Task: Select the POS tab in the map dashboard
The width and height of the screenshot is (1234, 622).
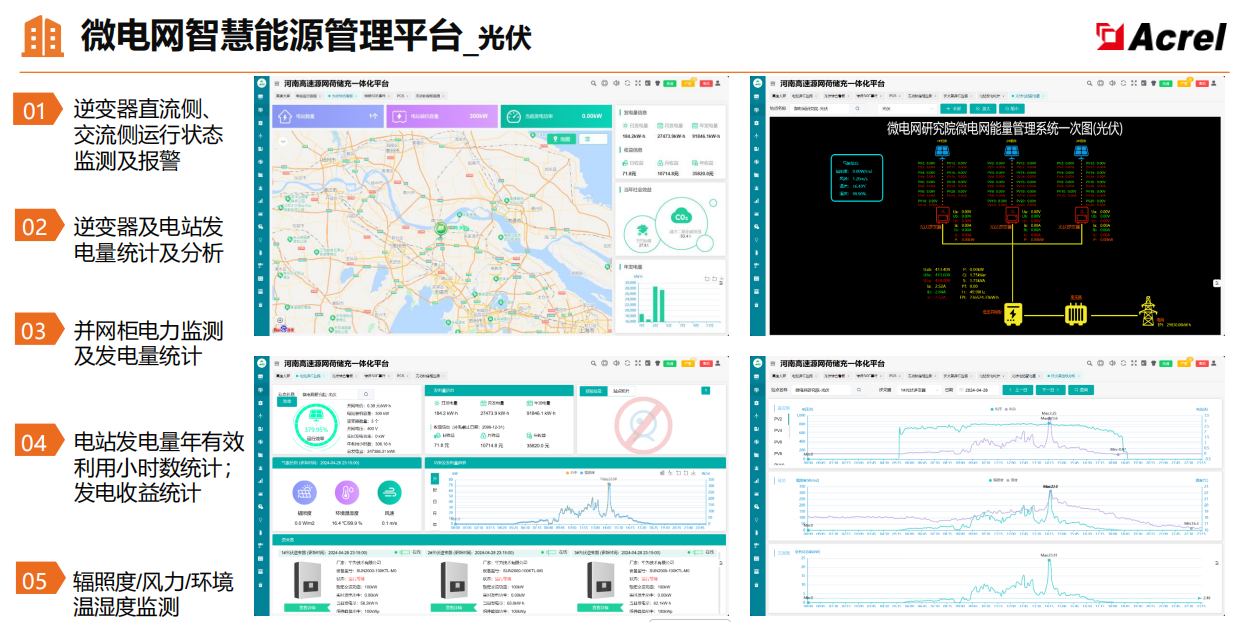Action: (401, 97)
